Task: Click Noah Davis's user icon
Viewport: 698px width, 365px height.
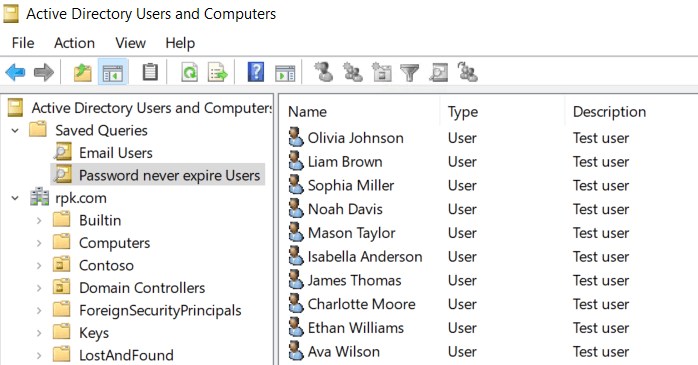Action: point(296,208)
